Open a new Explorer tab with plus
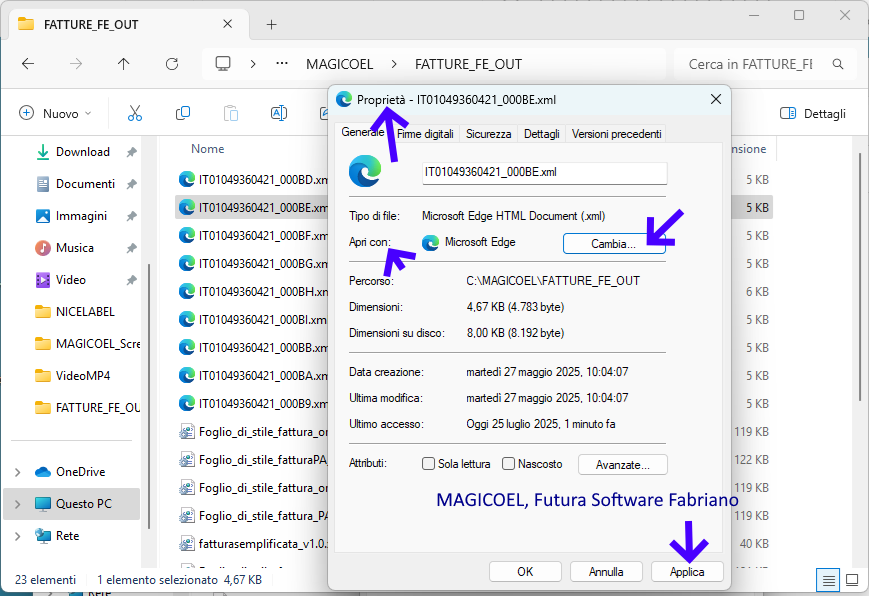Image resolution: width=869 pixels, height=596 pixels. [x=272, y=24]
